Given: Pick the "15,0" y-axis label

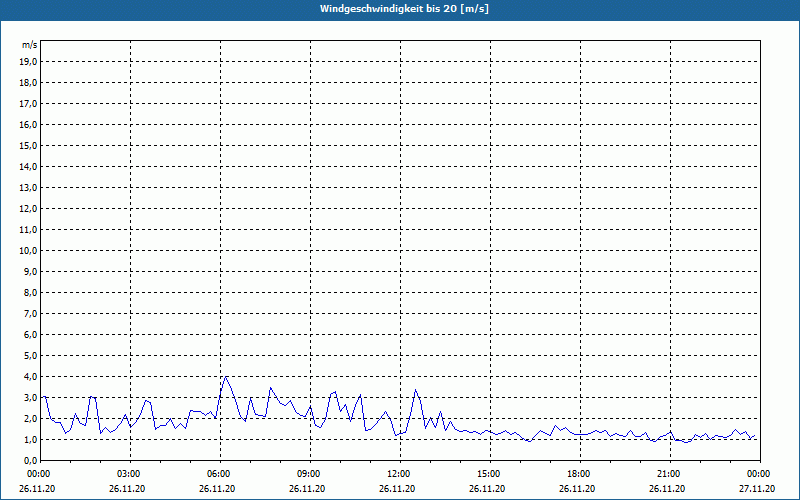Looking at the screenshot, I should pos(28,145).
